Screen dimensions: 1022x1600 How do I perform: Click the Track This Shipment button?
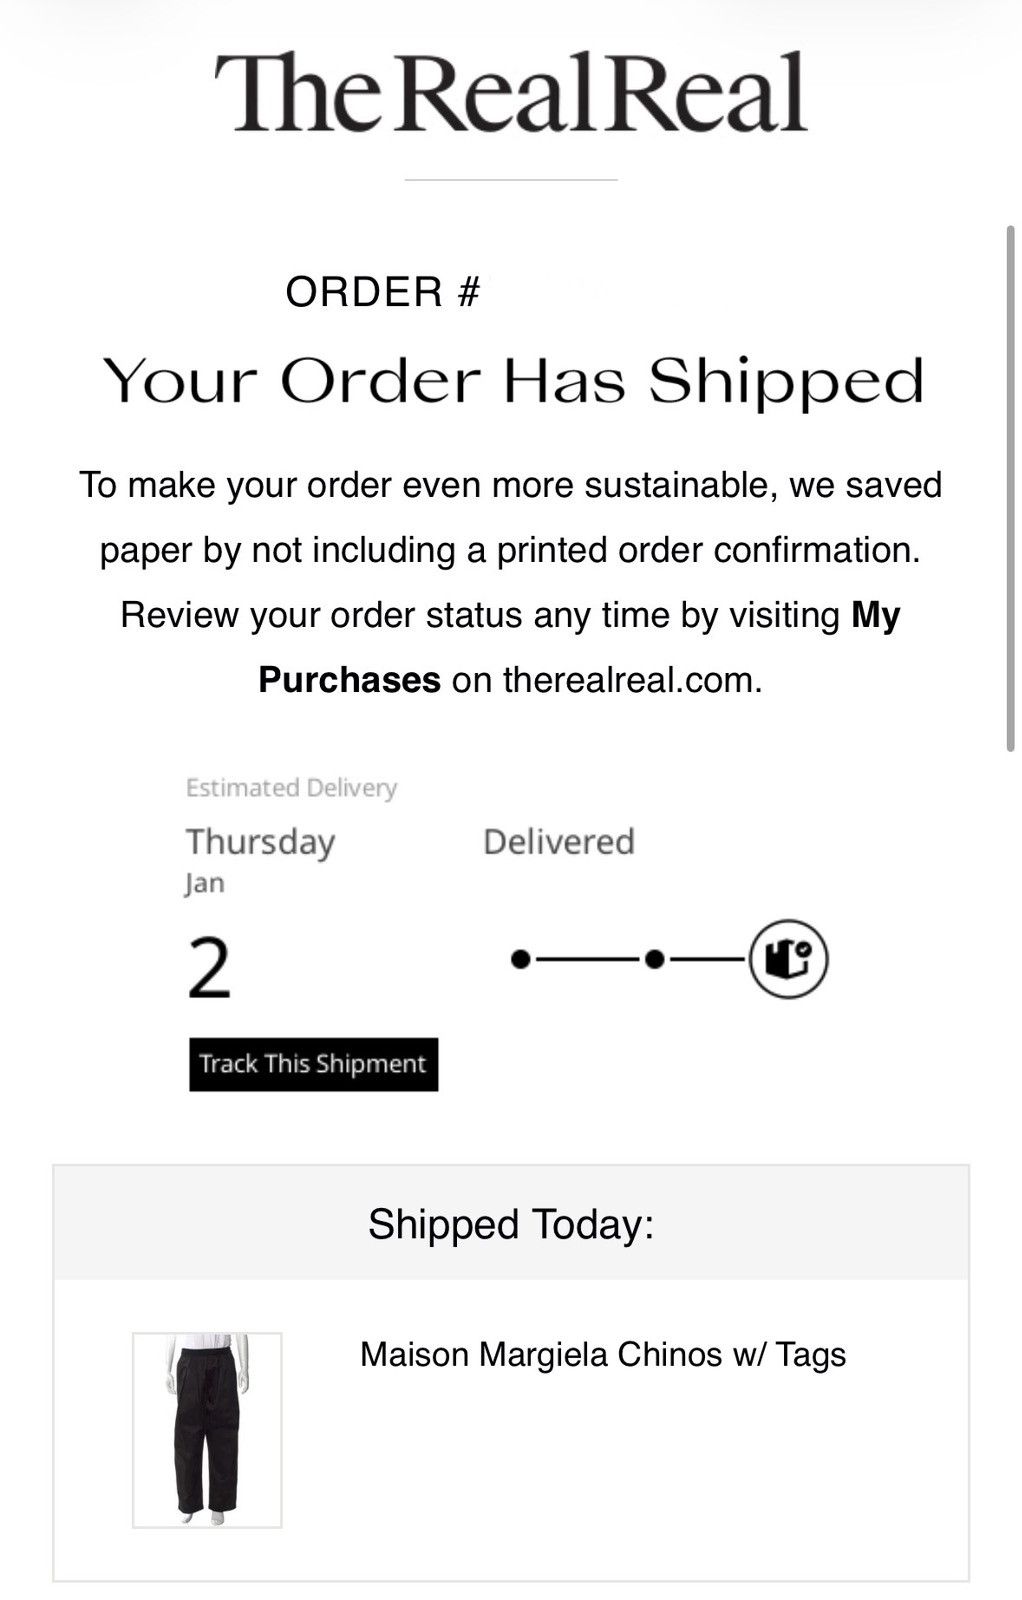tap(313, 1064)
